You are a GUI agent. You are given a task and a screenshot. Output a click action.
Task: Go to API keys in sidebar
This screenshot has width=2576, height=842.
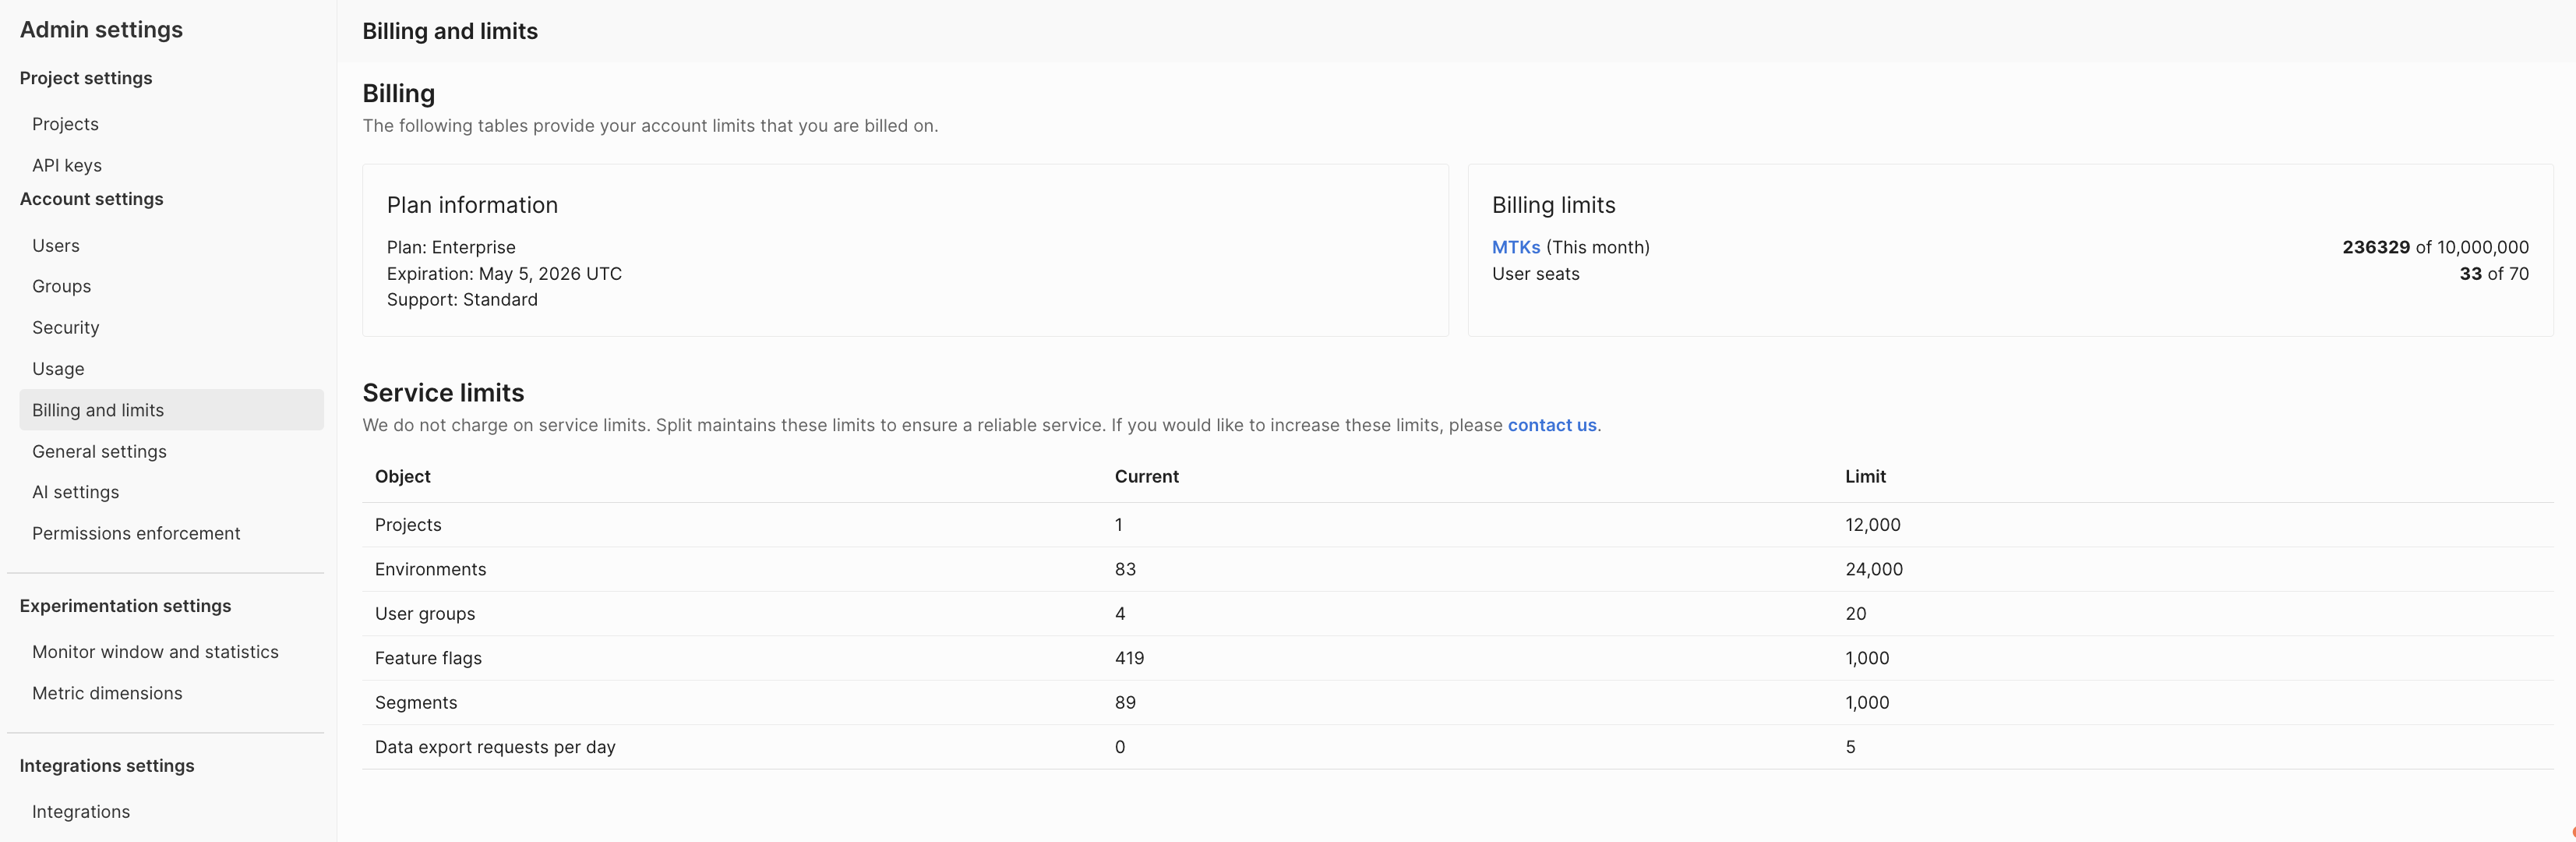click(x=67, y=165)
